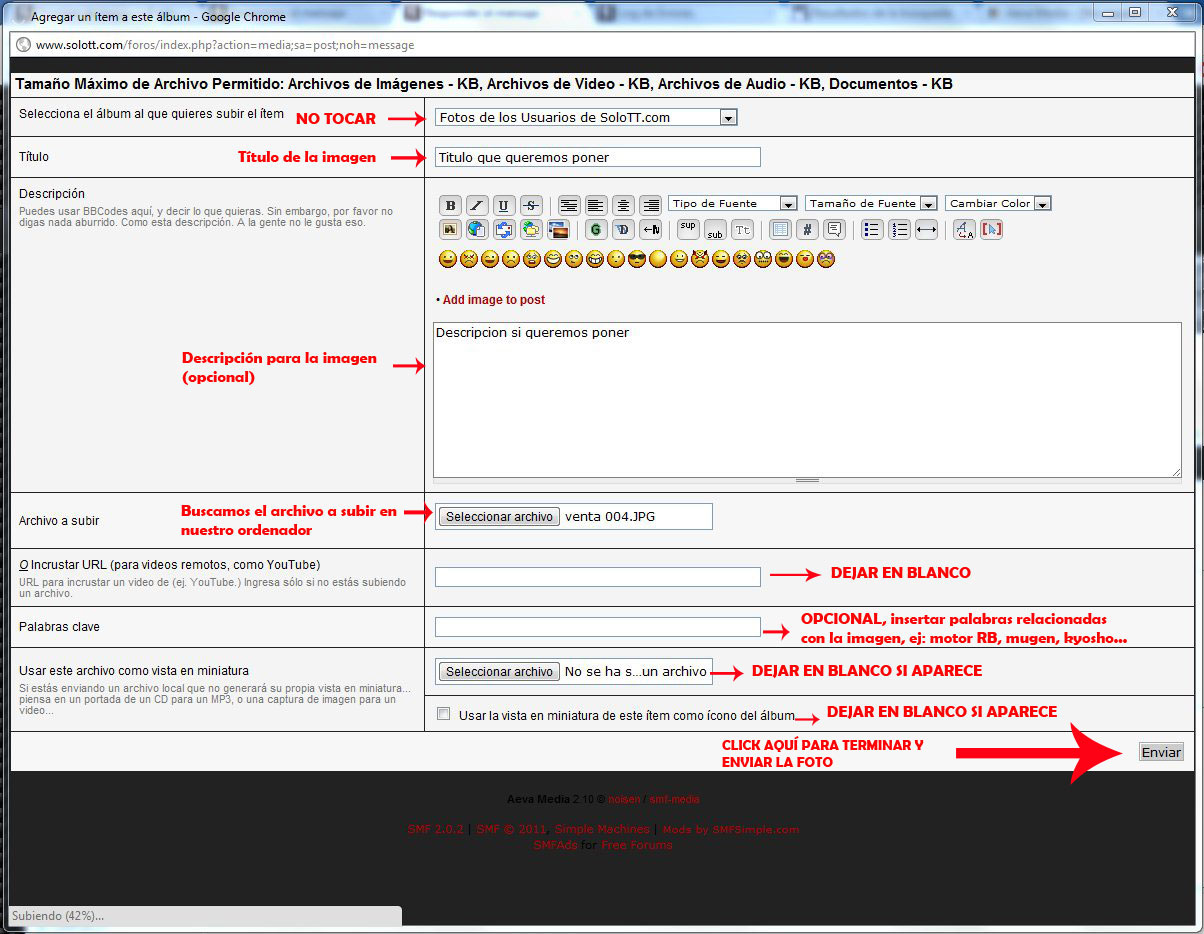The width and height of the screenshot is (1204, 934).
Task: Click into the Descripción text area
Action: pyautogui.click(x=807, y=400)
